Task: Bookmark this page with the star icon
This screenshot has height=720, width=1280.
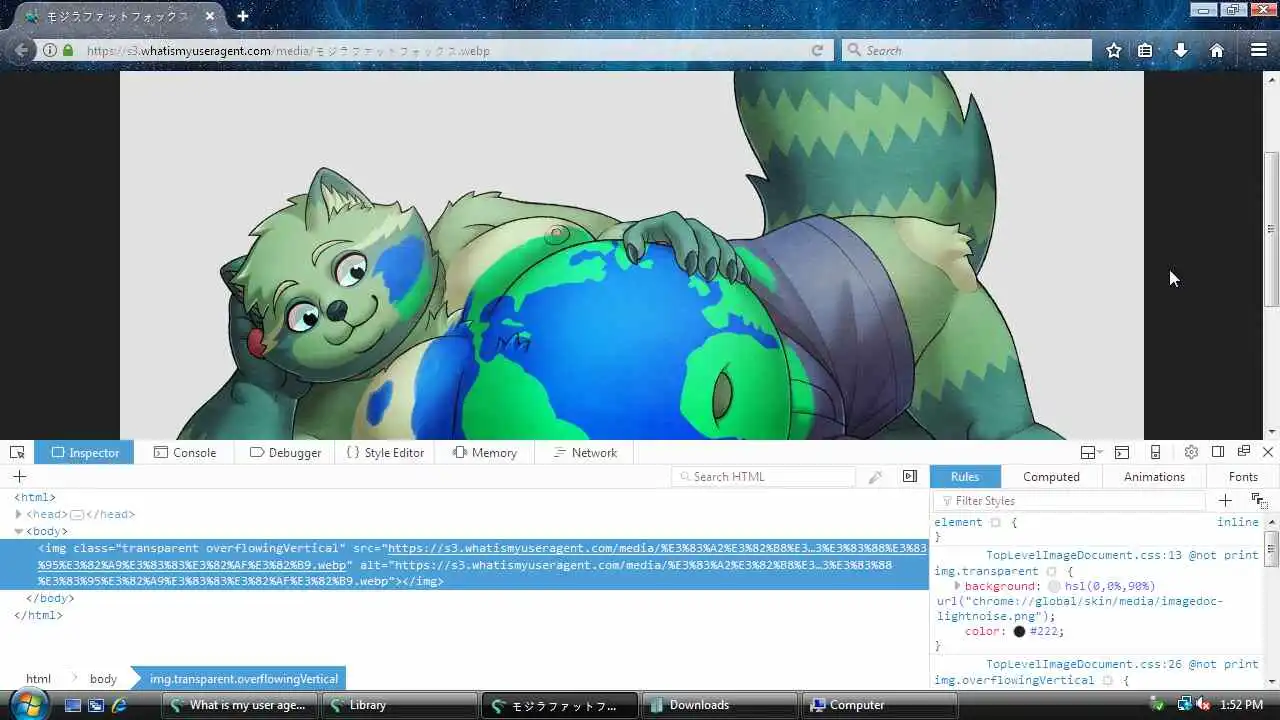Action: (1113, 50)
